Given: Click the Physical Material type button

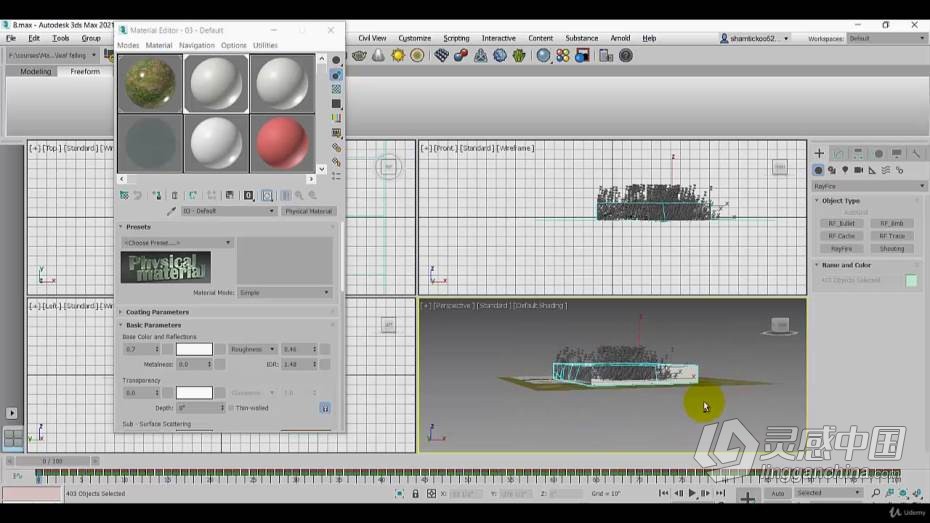Looking at the screenshot, I should (308, 211).
